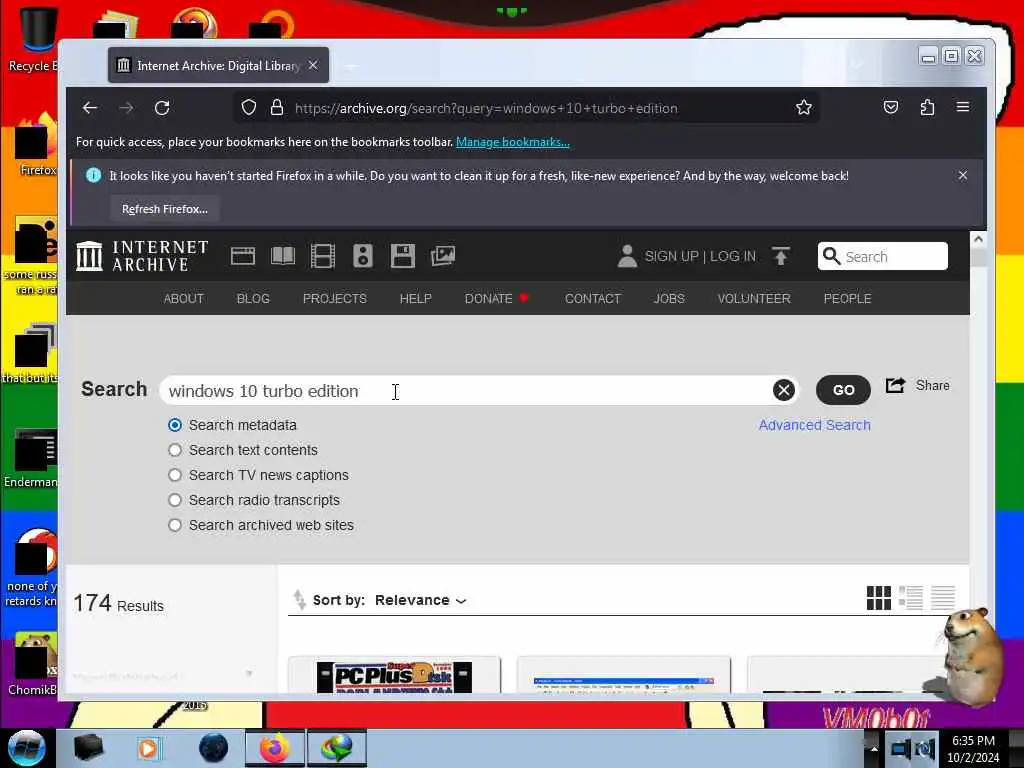Open the Internet Archive Software floppy icon
Viewport: 1024px width, 768px height.
(403, 256)
